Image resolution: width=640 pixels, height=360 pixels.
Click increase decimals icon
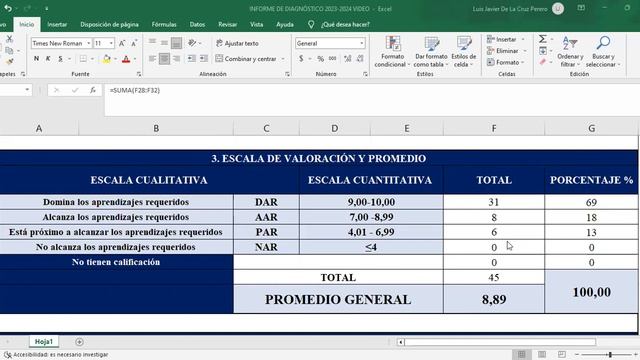click(347, 59)
